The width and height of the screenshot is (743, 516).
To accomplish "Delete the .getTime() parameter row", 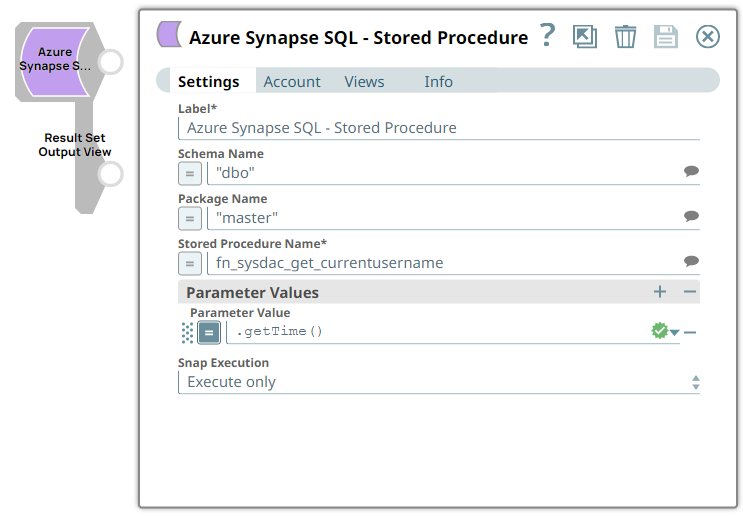I will (x=690, y=333).
